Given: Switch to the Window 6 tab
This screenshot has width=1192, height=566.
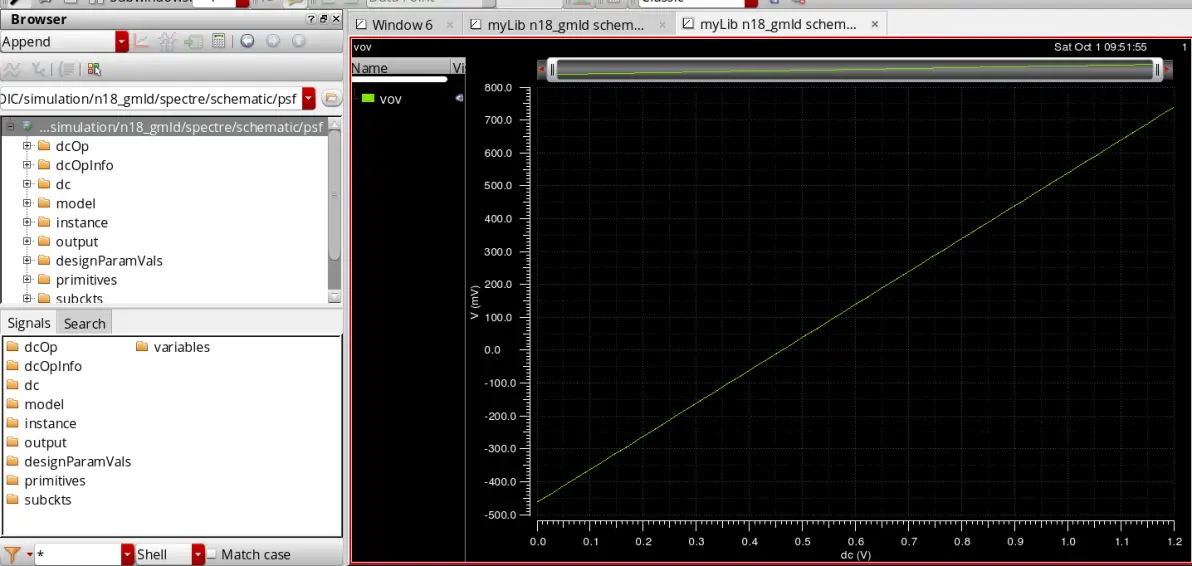Looking at the screenshot, I should [x=402, y=24].
